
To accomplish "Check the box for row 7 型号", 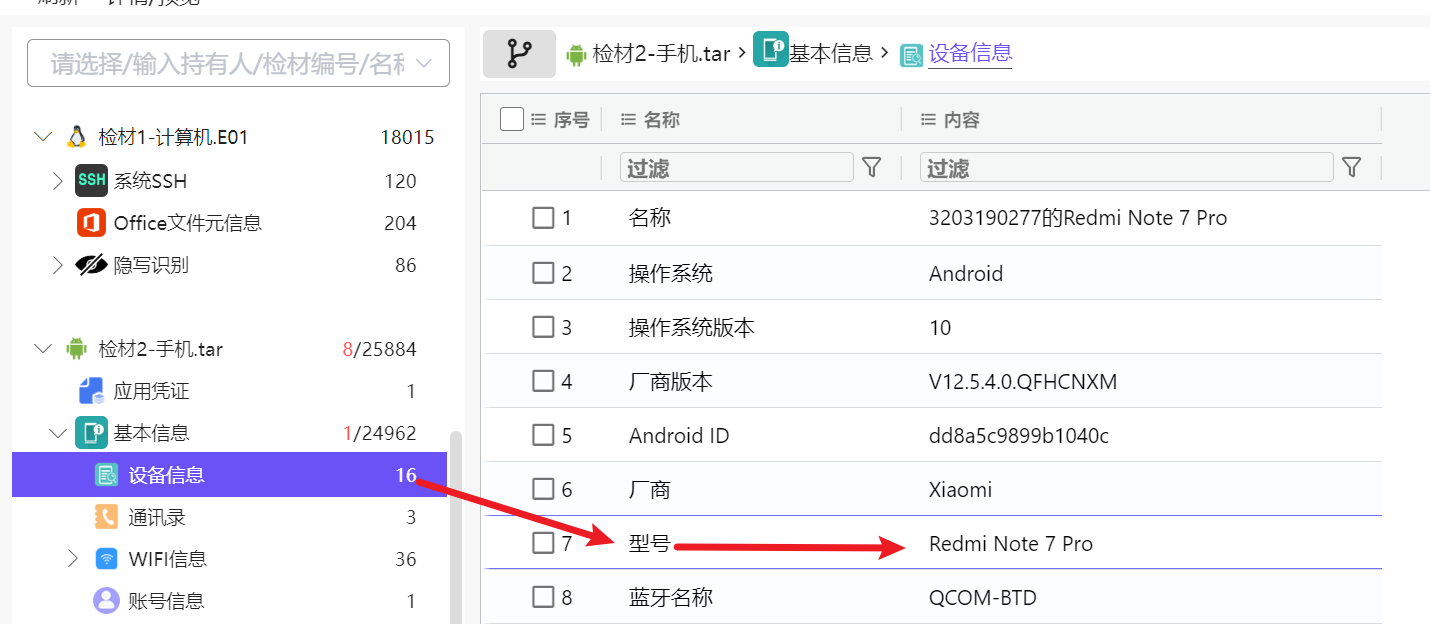I will point(543,543).
